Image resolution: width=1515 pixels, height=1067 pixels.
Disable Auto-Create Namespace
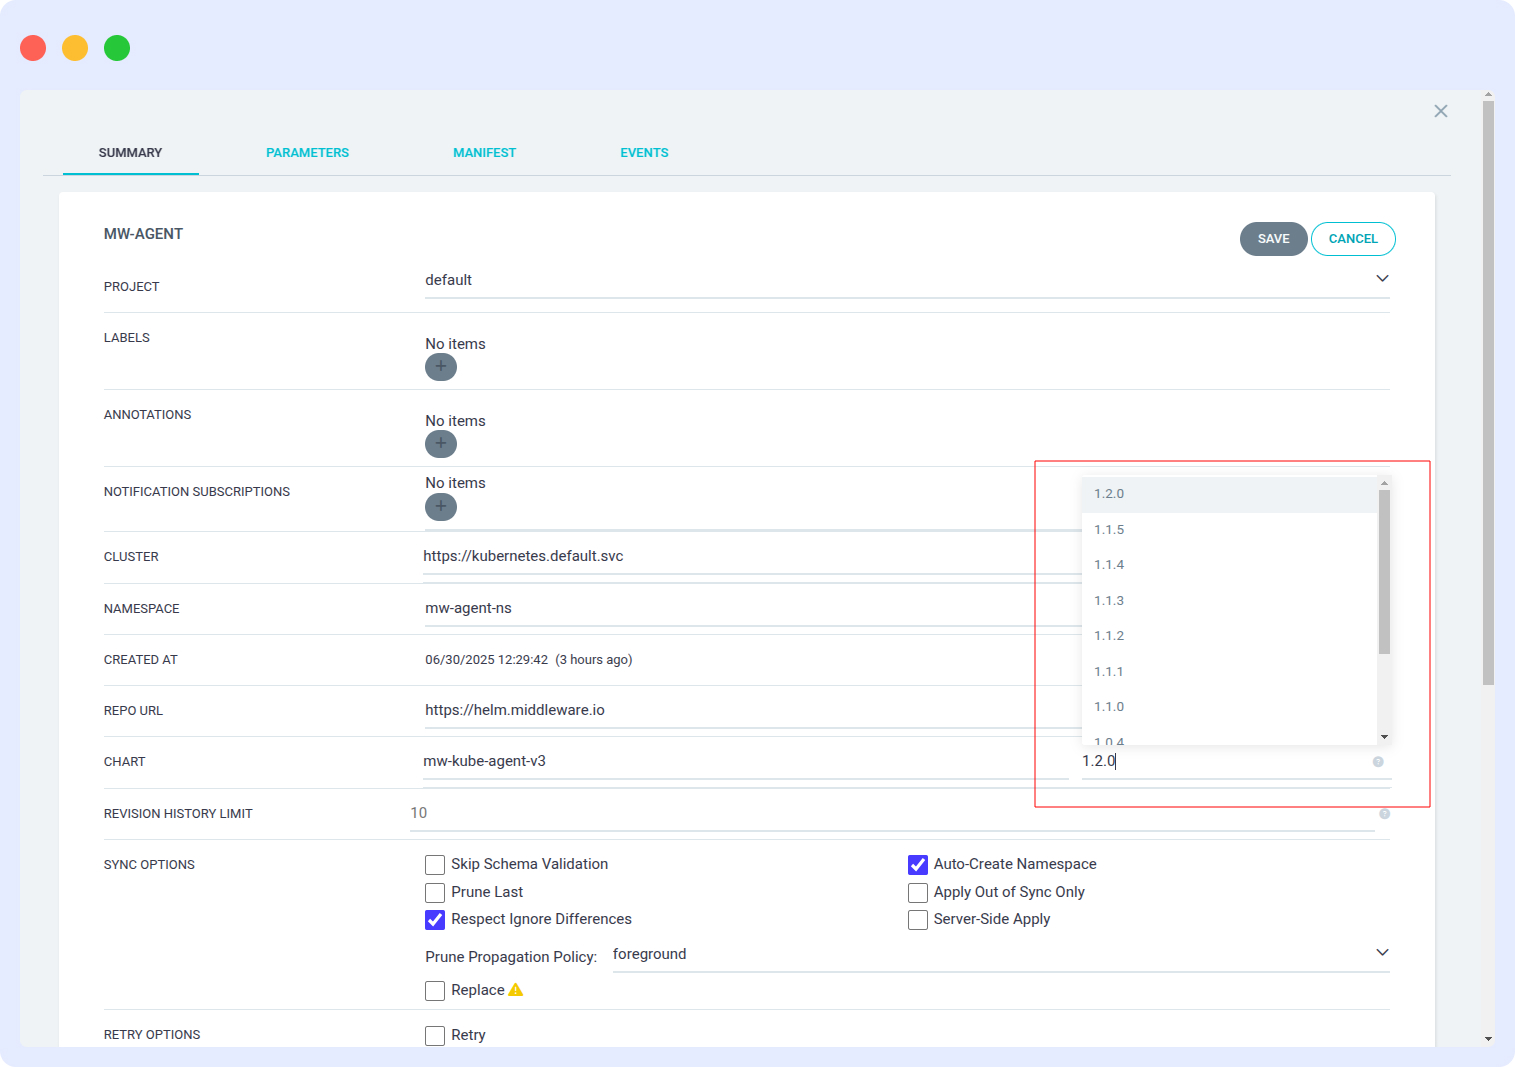tap(917, 864)
